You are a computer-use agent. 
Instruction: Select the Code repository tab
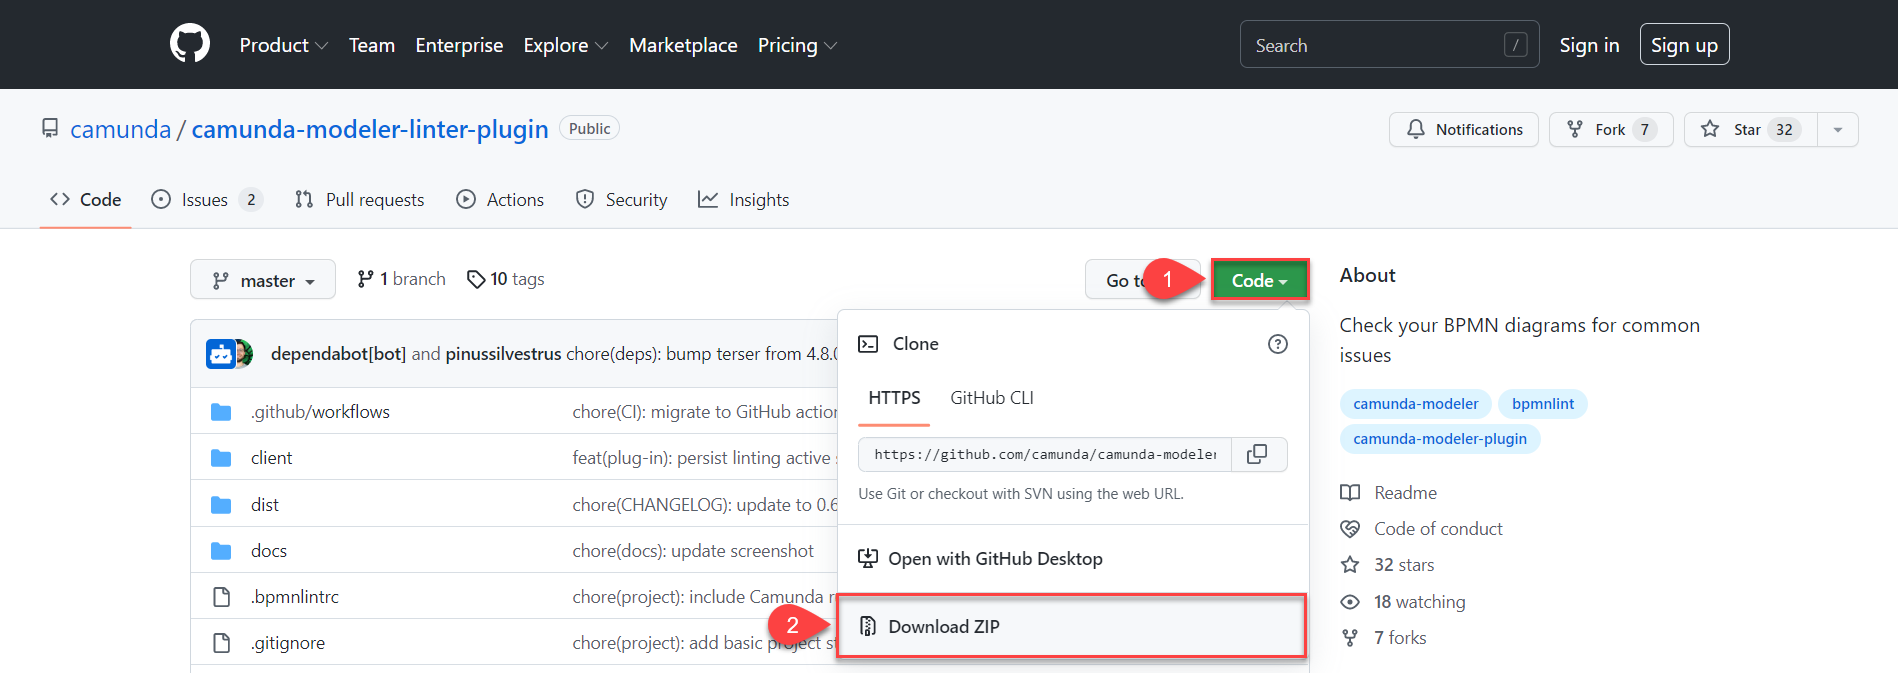tap(86, 199)
